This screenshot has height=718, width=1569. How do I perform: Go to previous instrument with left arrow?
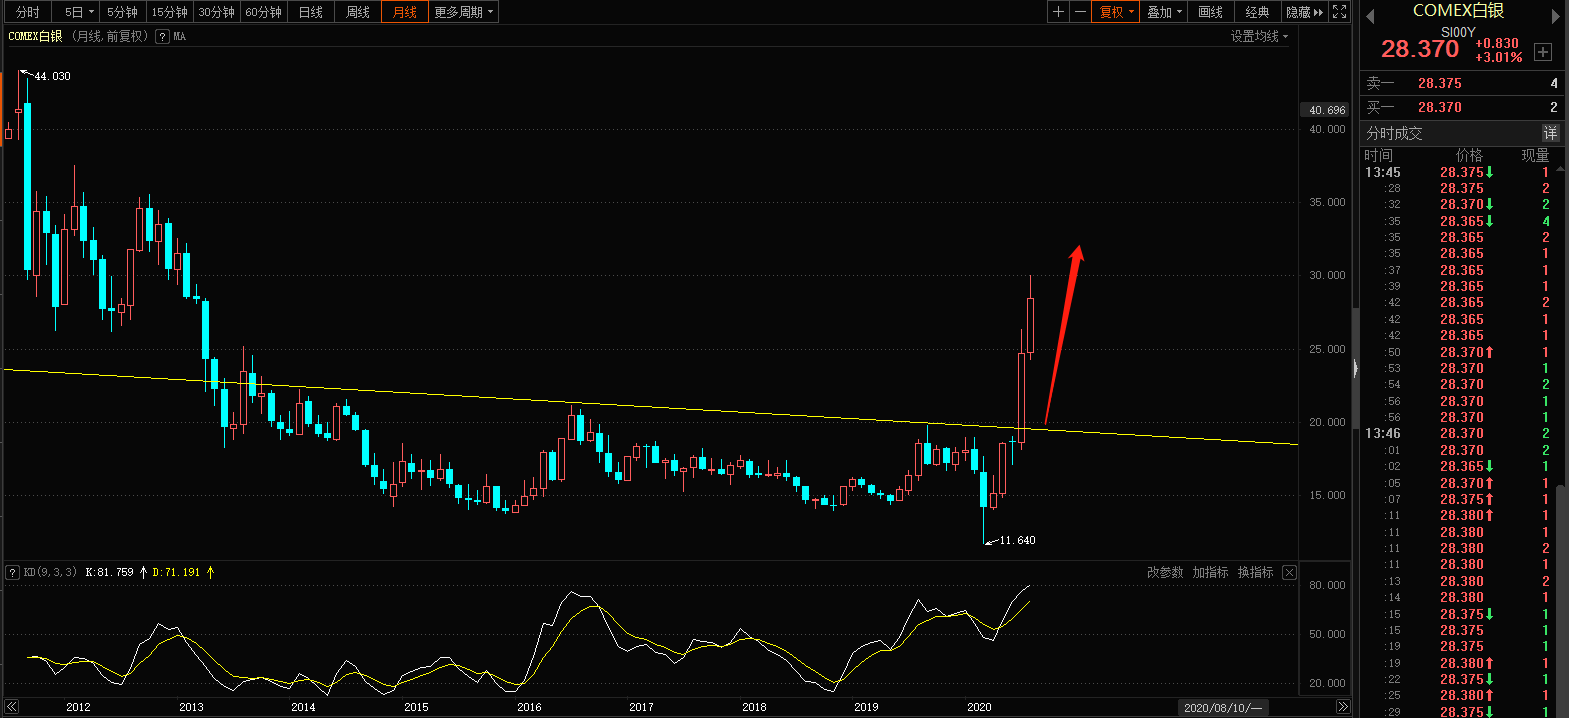pyautogui.click(x=1370, y=15)
